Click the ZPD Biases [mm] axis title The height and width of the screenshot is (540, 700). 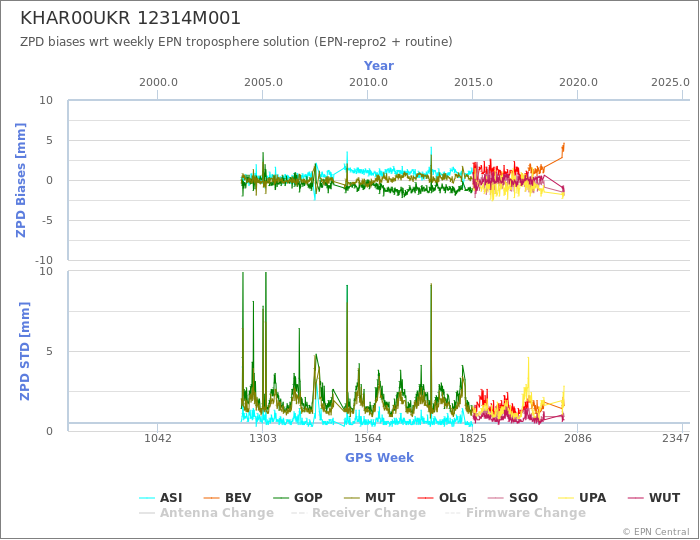[21, 180]
